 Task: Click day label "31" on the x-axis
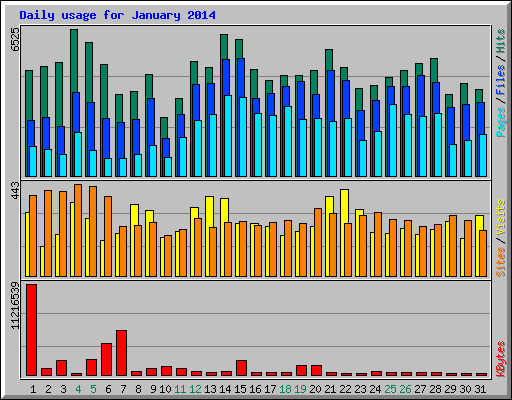pyautogui.click(x=480, y=389)
